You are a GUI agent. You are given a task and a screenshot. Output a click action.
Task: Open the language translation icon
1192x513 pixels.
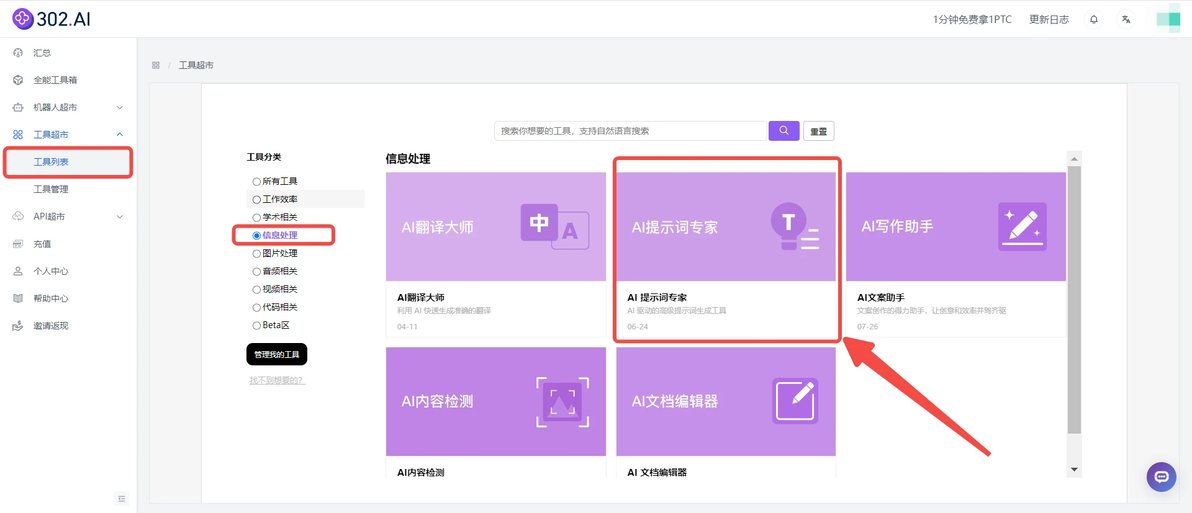1126,20
